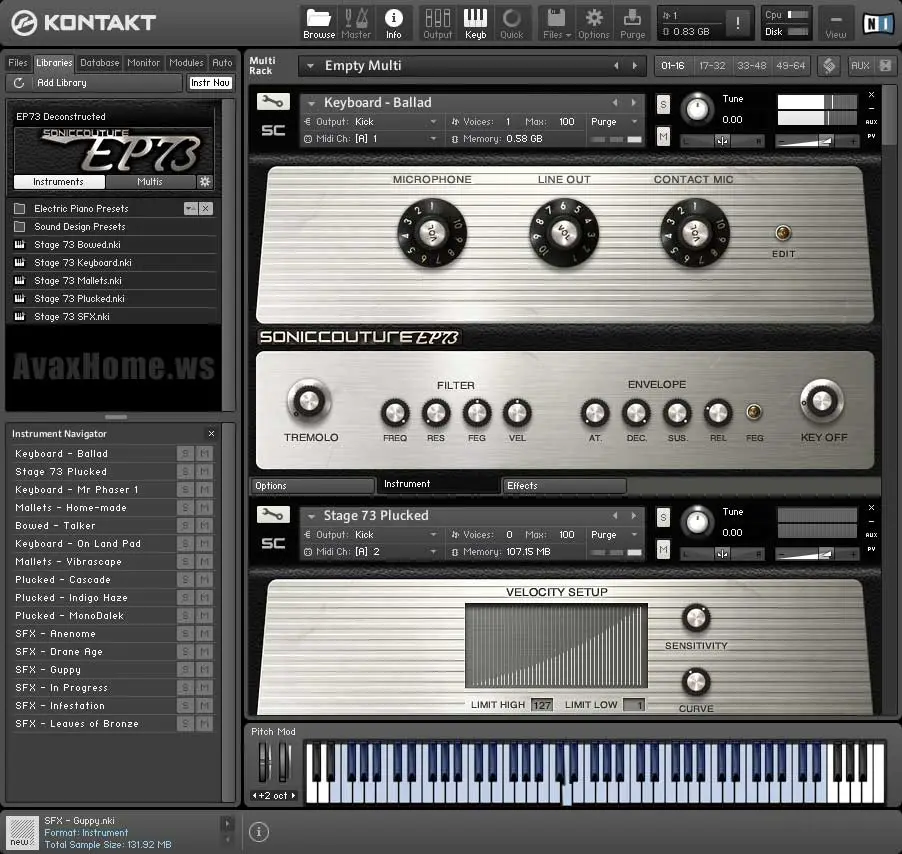
Task: Open Output Kick dropdown for Keyboard - Ballad
Action: [x=371, y=122]
